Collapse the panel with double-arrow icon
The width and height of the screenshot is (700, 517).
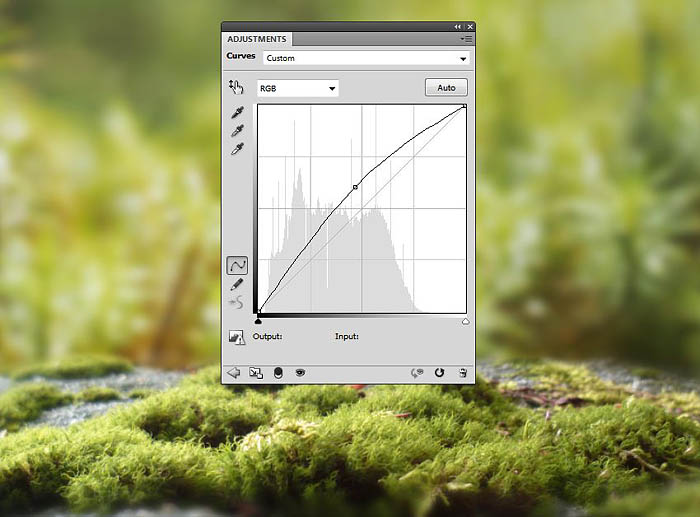458,26
